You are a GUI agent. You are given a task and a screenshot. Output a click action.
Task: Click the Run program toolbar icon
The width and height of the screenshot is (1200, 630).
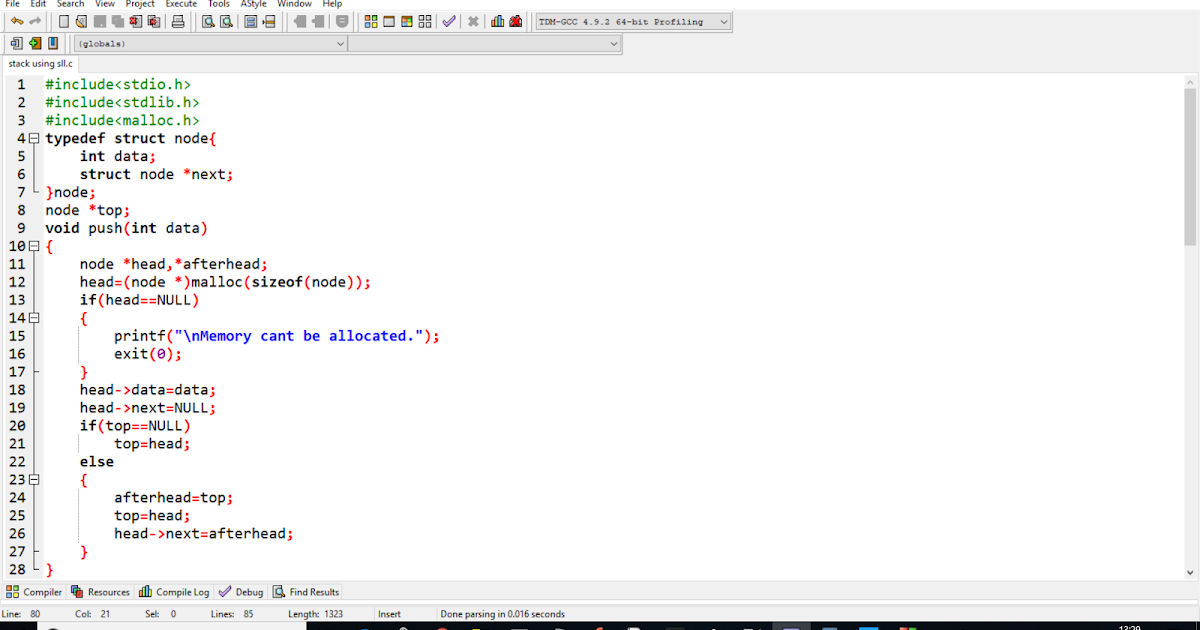[389, 21]
